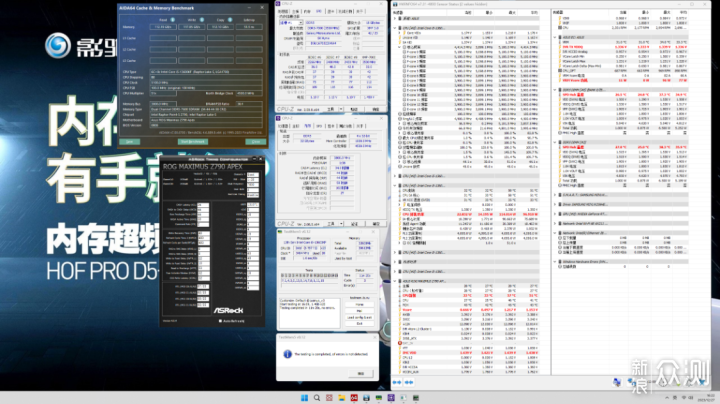
Task: Click the Mail button in TestMem5
Action: pos(360,311)
